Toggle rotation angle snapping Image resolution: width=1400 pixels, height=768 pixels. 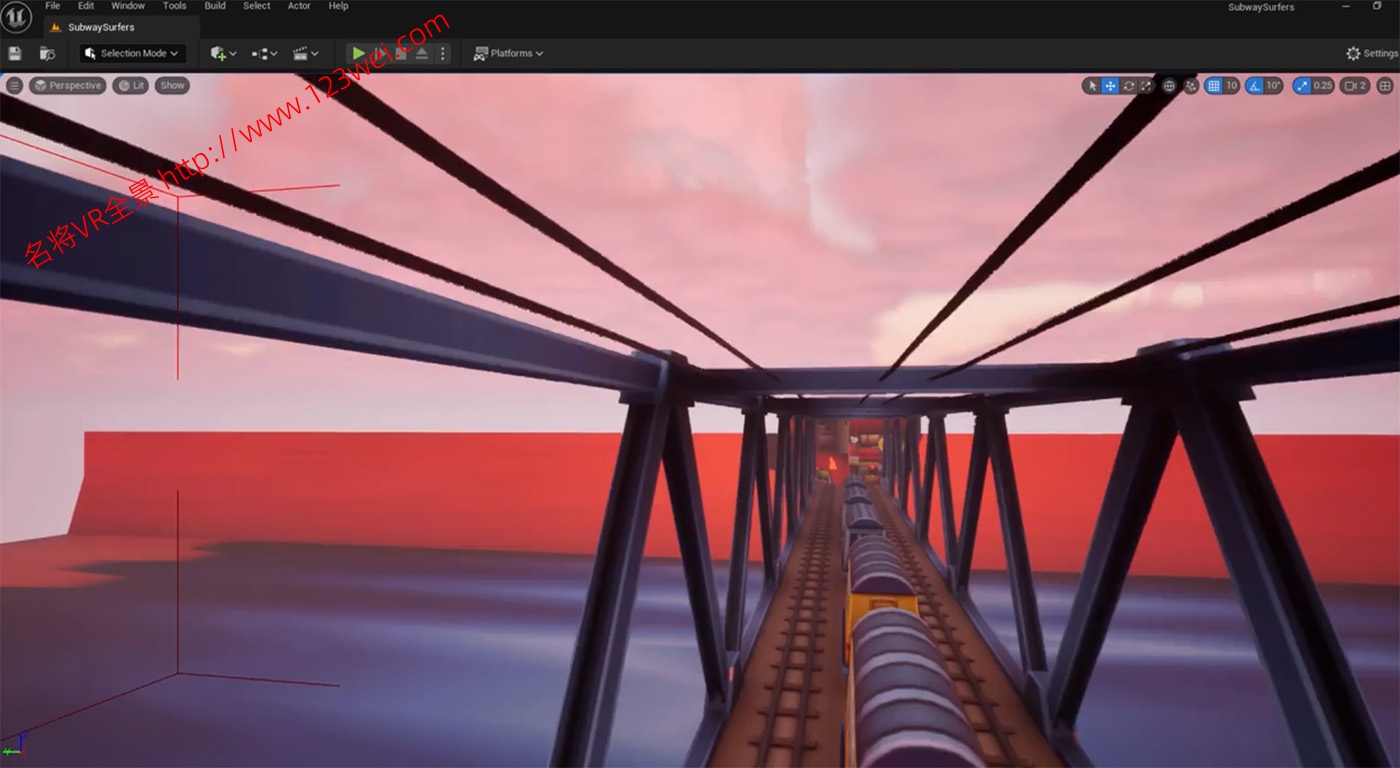point(1255,86)
